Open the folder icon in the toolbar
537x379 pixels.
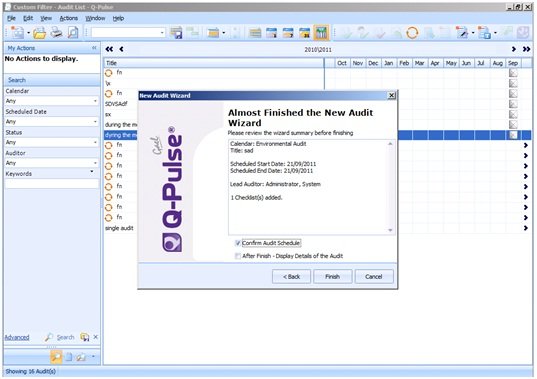(39, 33)
